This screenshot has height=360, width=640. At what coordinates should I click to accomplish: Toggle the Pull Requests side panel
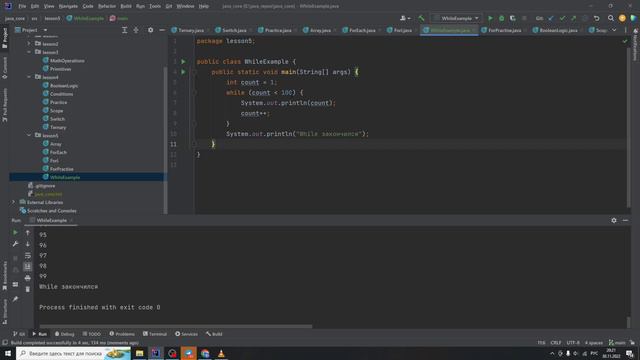pos(4,104)
